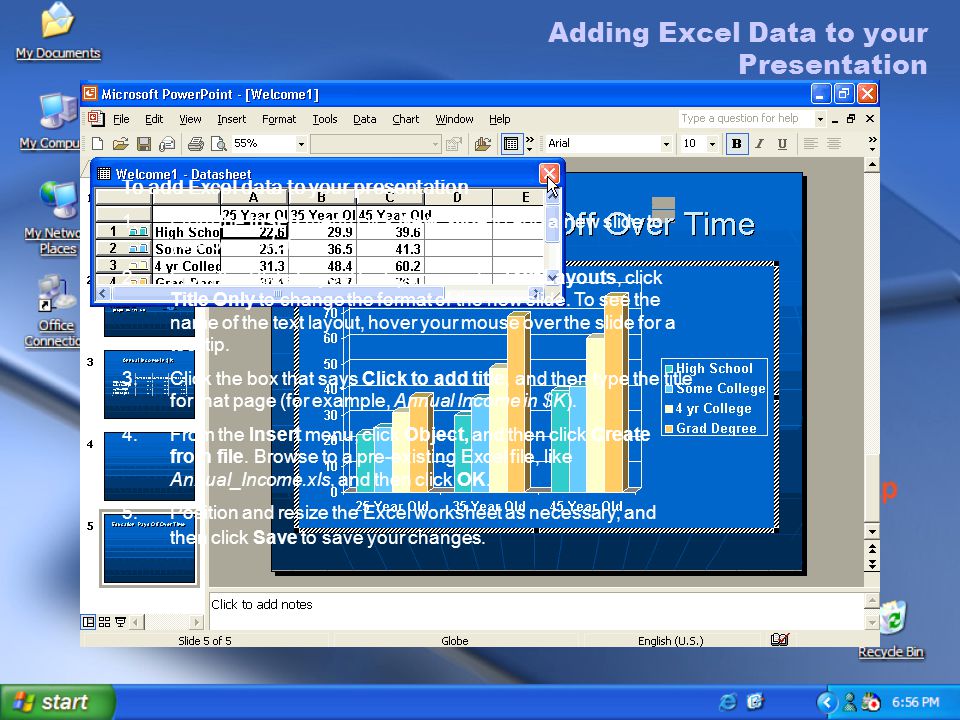Click the security alert icon in the system tray

coord(870,702)
